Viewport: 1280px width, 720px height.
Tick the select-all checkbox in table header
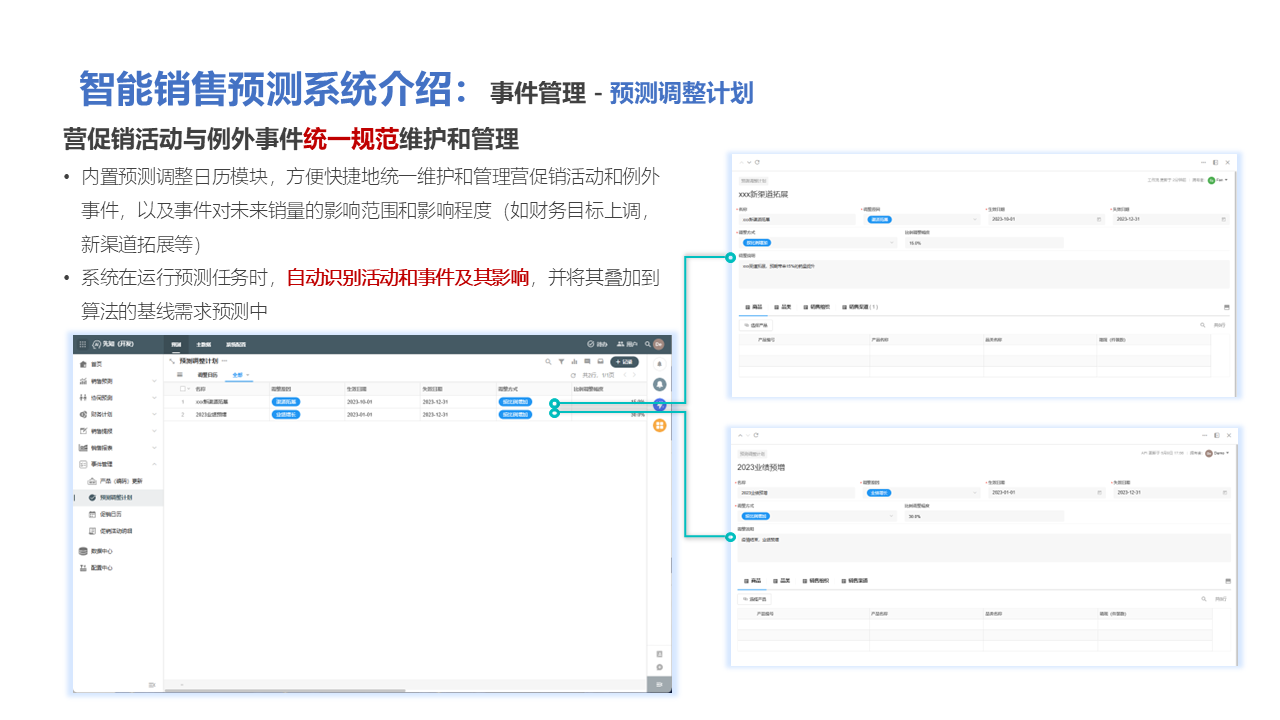[x=183, y=388]
